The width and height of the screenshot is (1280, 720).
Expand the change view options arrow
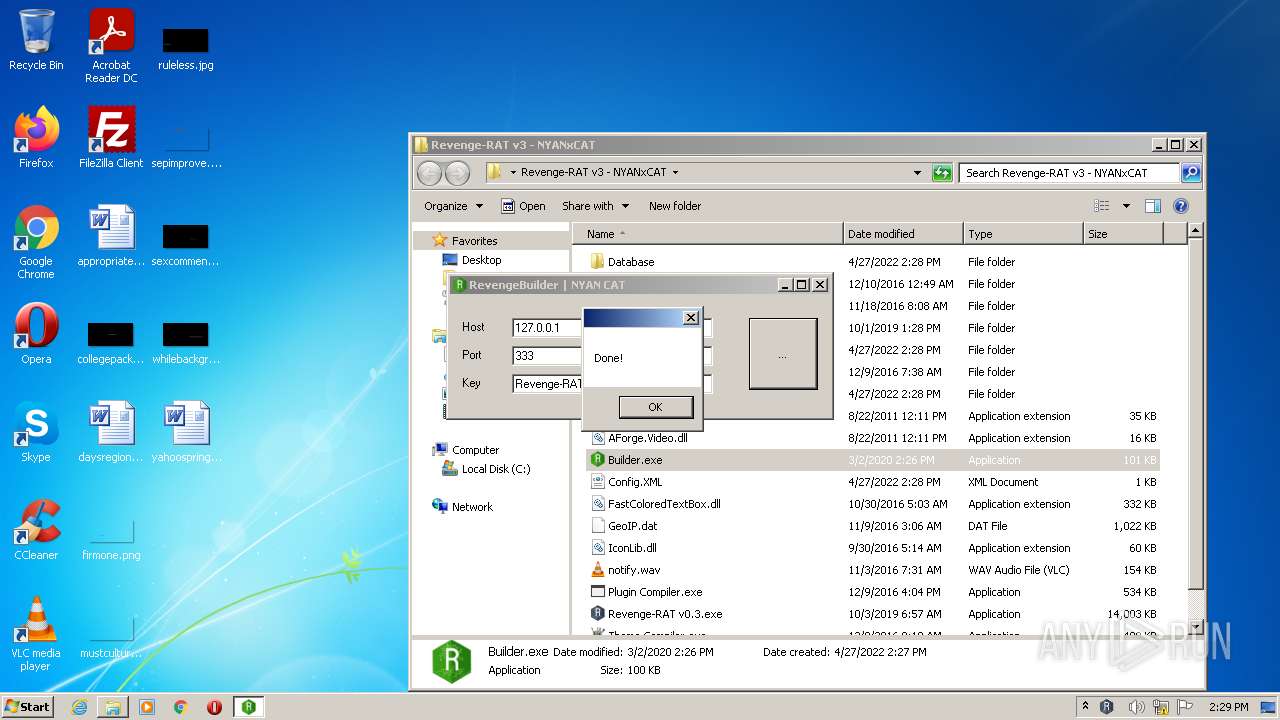1126,206
